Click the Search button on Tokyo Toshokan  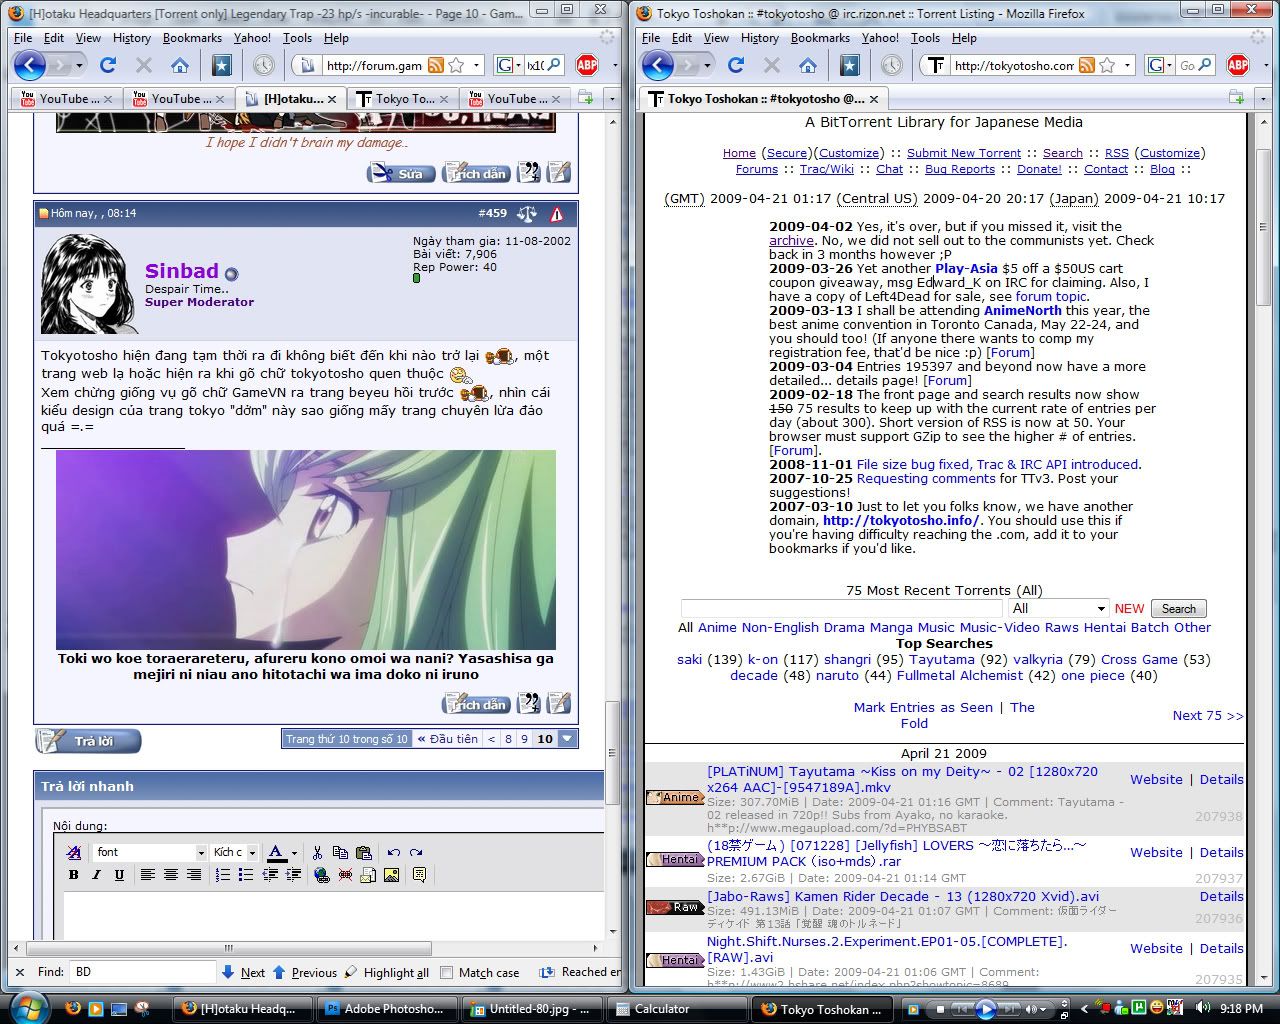point(1178,608)
